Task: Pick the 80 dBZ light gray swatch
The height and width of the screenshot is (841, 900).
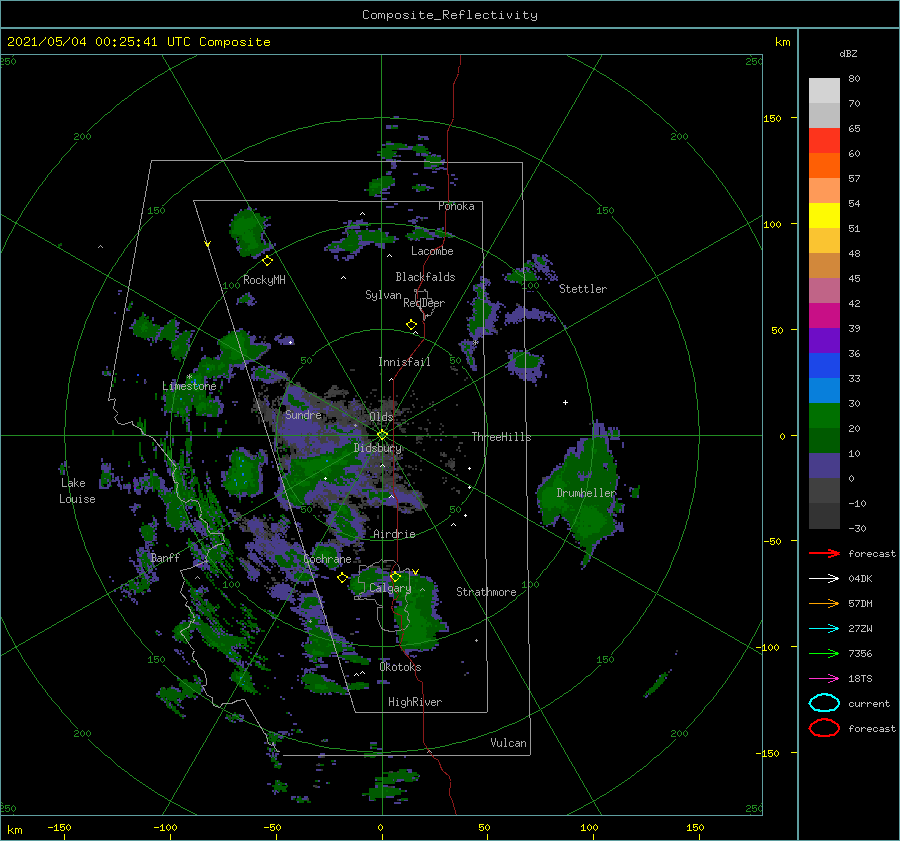Action: pyautogui.click(x=824, y=90)
